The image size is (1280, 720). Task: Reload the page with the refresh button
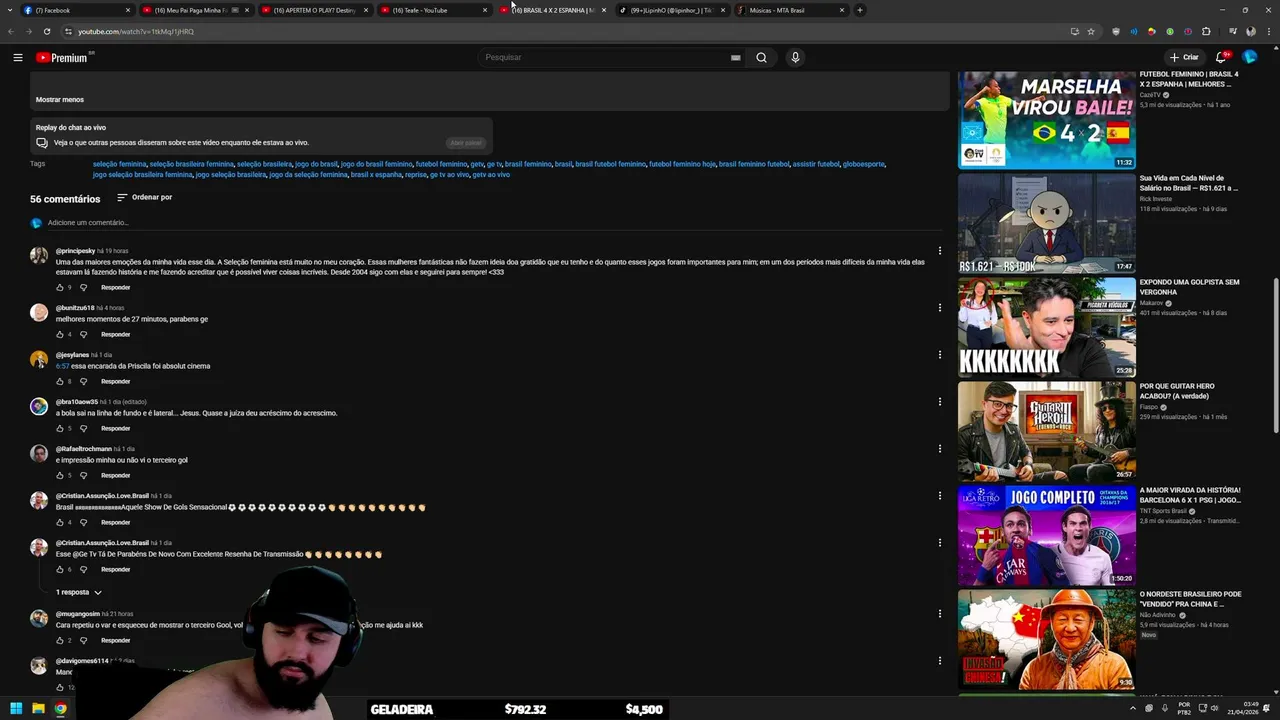[x=47, y=31]
